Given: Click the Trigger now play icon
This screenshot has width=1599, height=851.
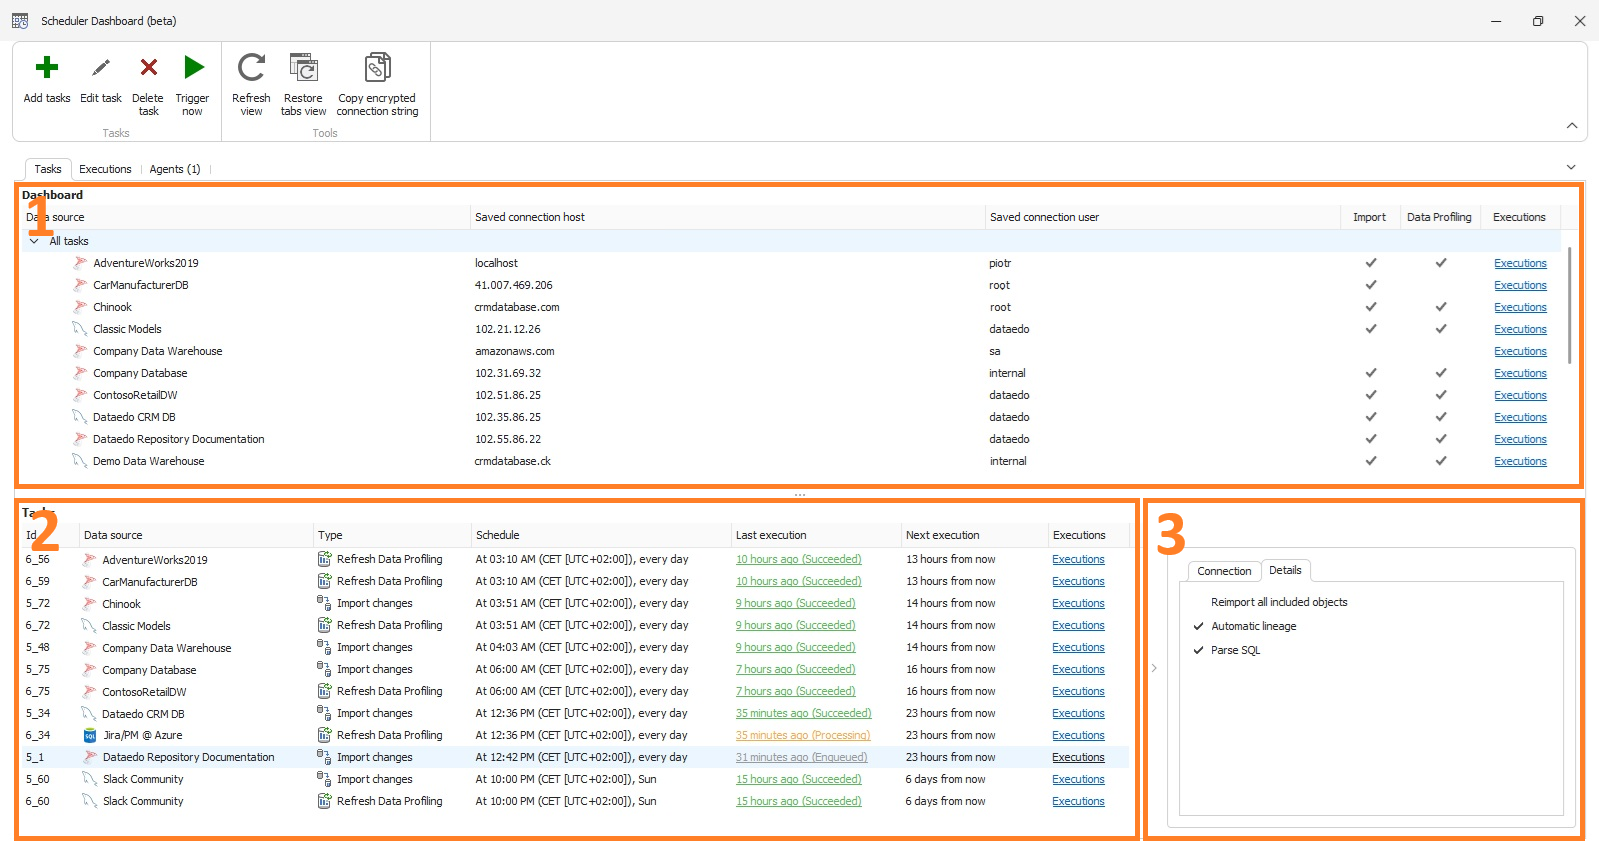Looking at the screenshot, I should pyautogui.click(x=193, y=67).
